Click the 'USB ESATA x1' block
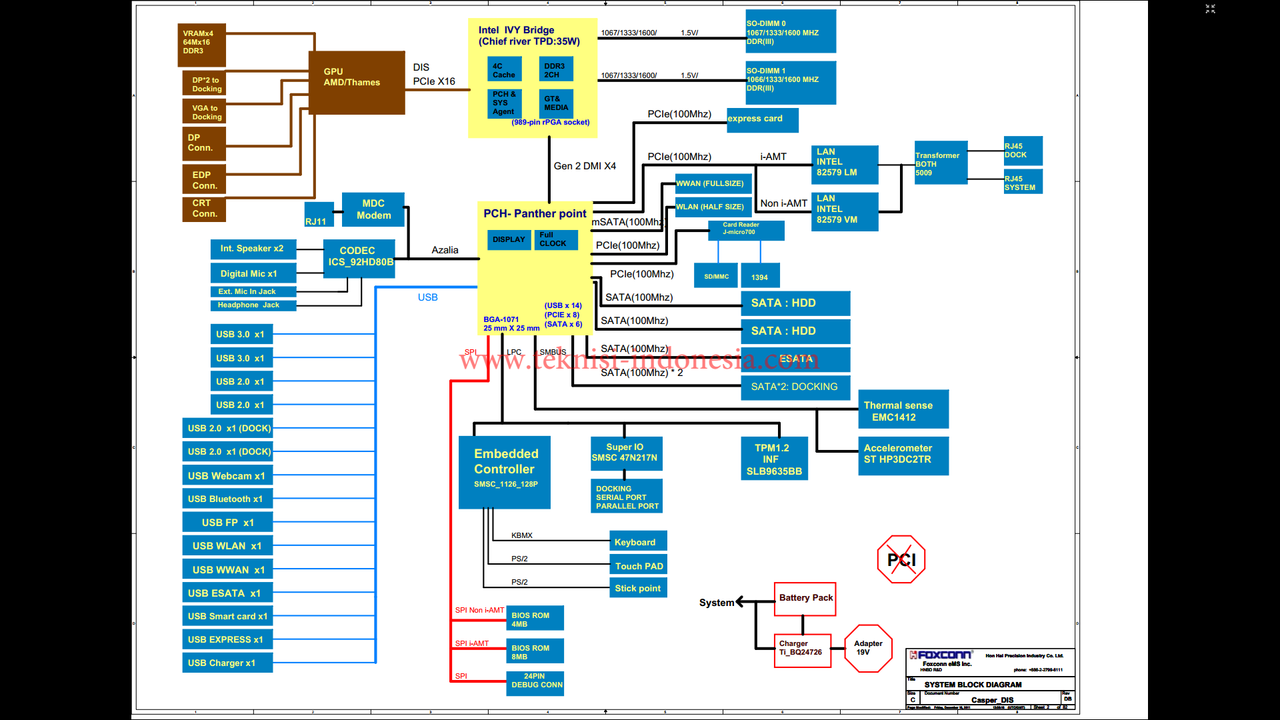 click(x=227, y=592)
